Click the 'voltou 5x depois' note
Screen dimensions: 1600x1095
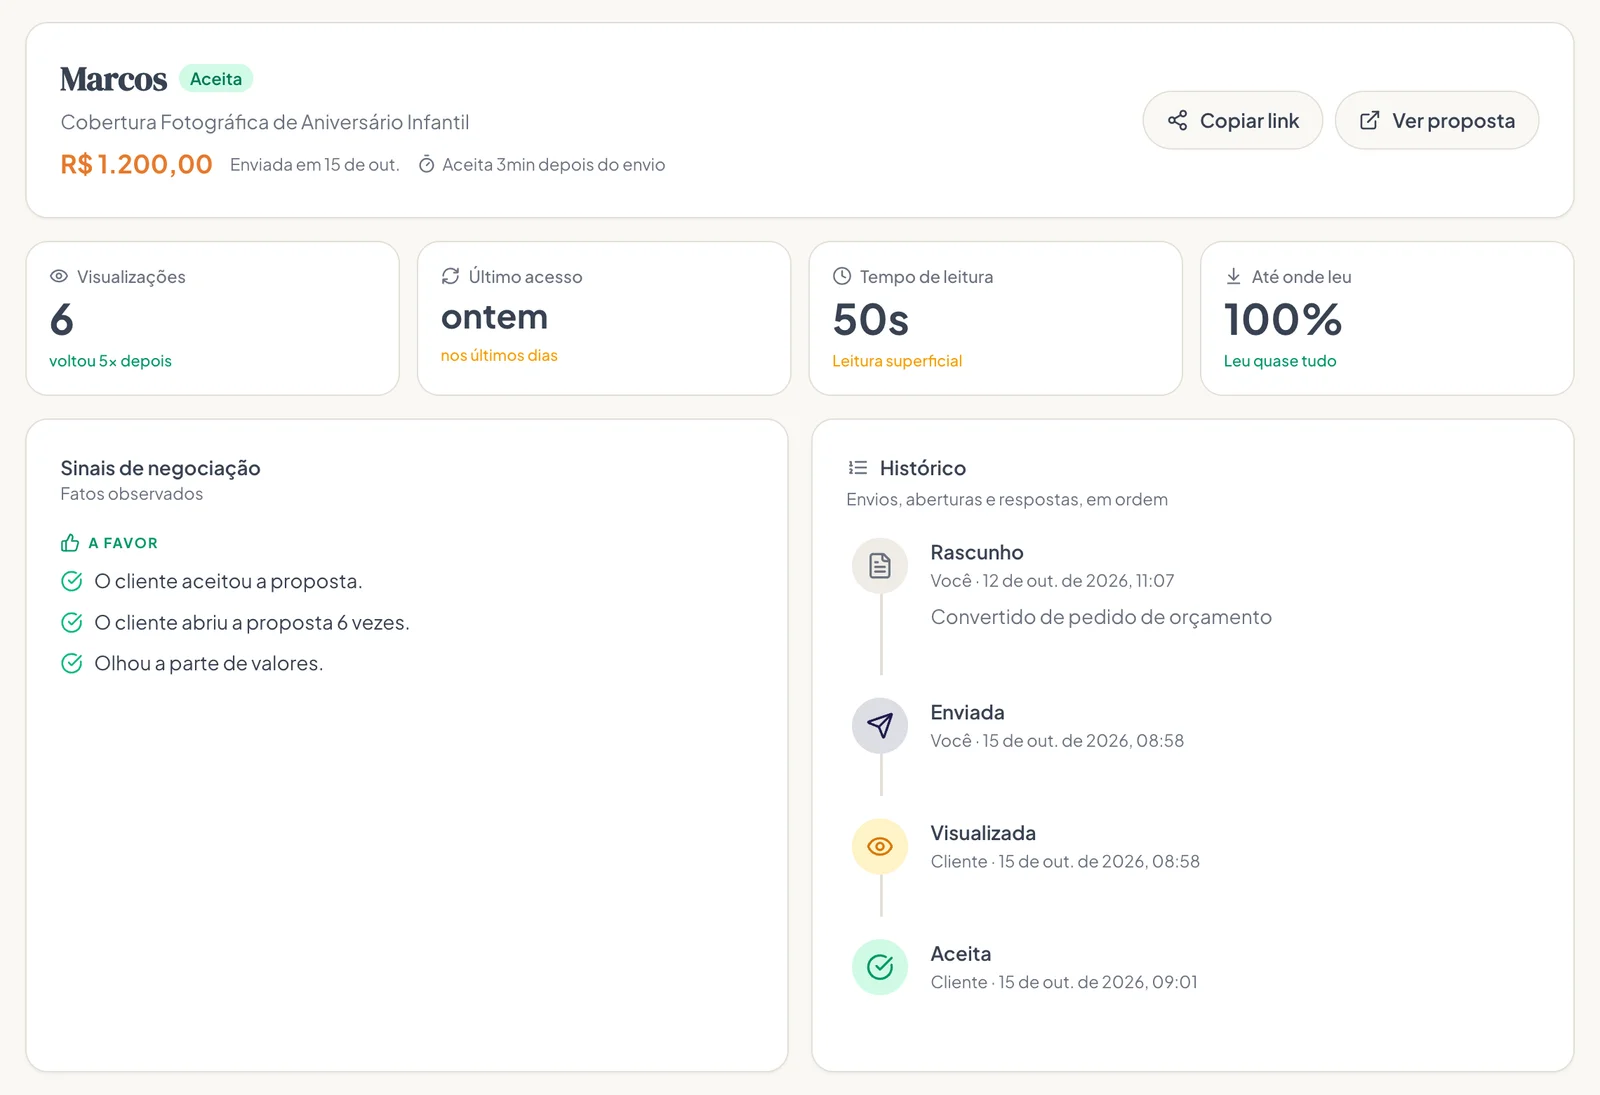[110, 361]
